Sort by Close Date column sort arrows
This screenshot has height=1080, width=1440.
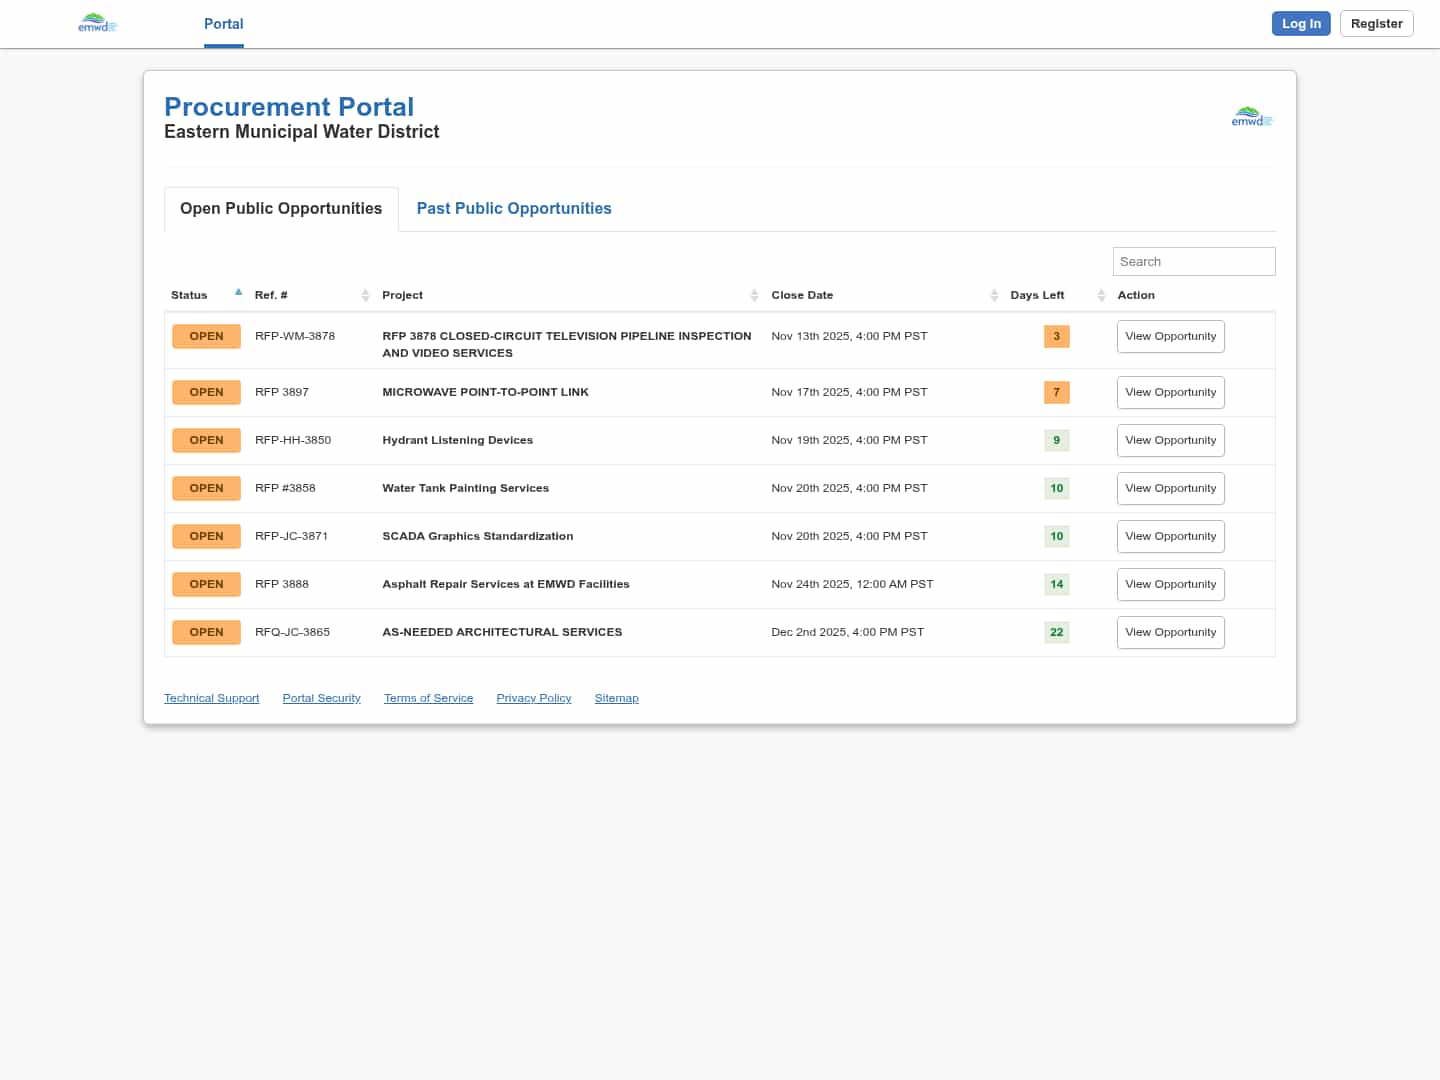tap(994, 295)
